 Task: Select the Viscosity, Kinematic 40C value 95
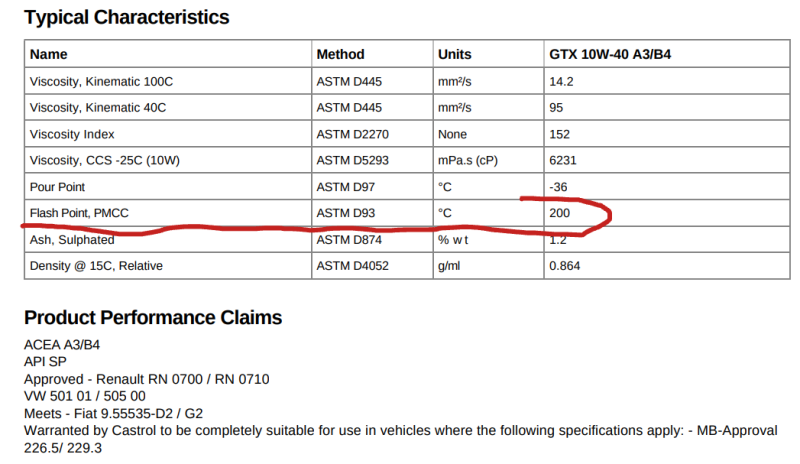pos(557,107)
